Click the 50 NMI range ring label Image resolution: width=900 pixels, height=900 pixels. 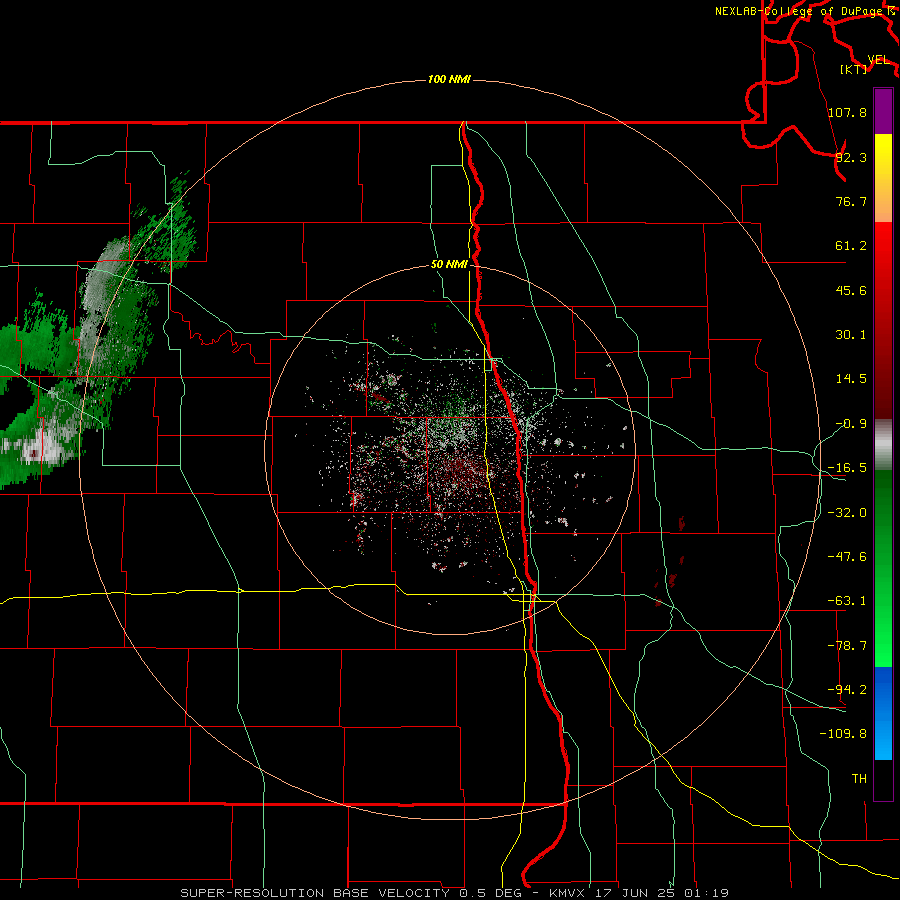(449, 265)
